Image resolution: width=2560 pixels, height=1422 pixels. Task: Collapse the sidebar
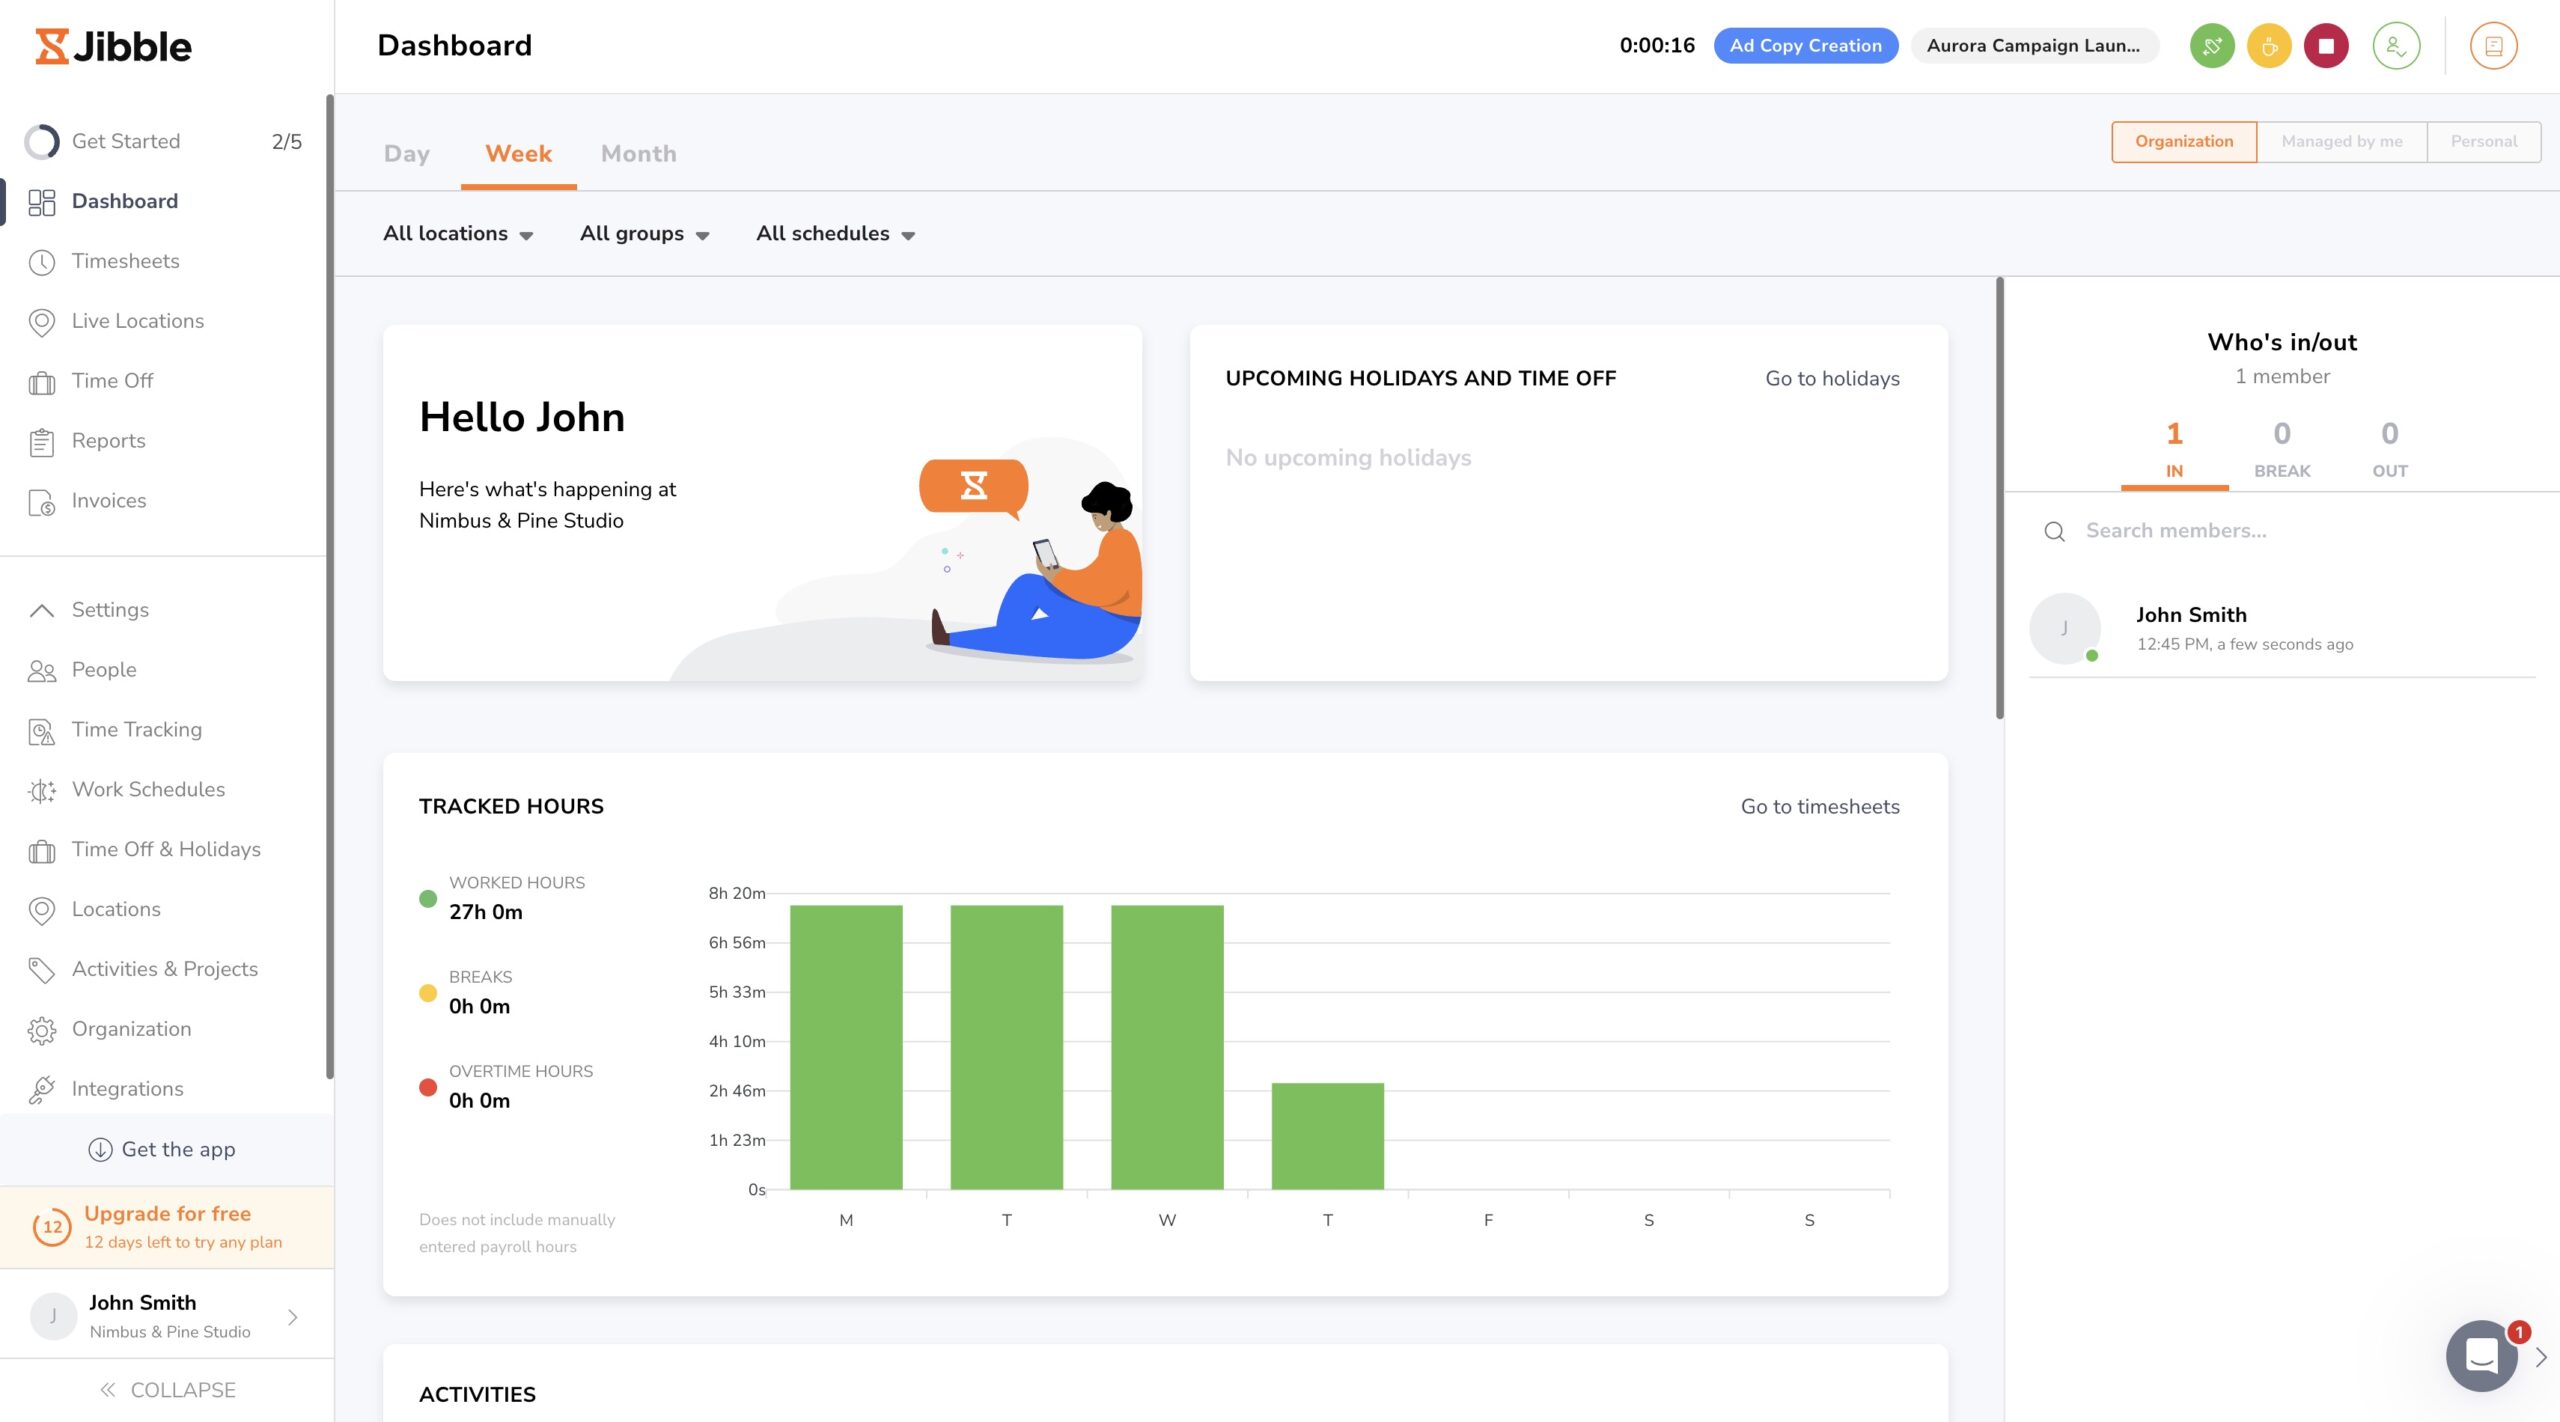click(x=167, y=1390)
